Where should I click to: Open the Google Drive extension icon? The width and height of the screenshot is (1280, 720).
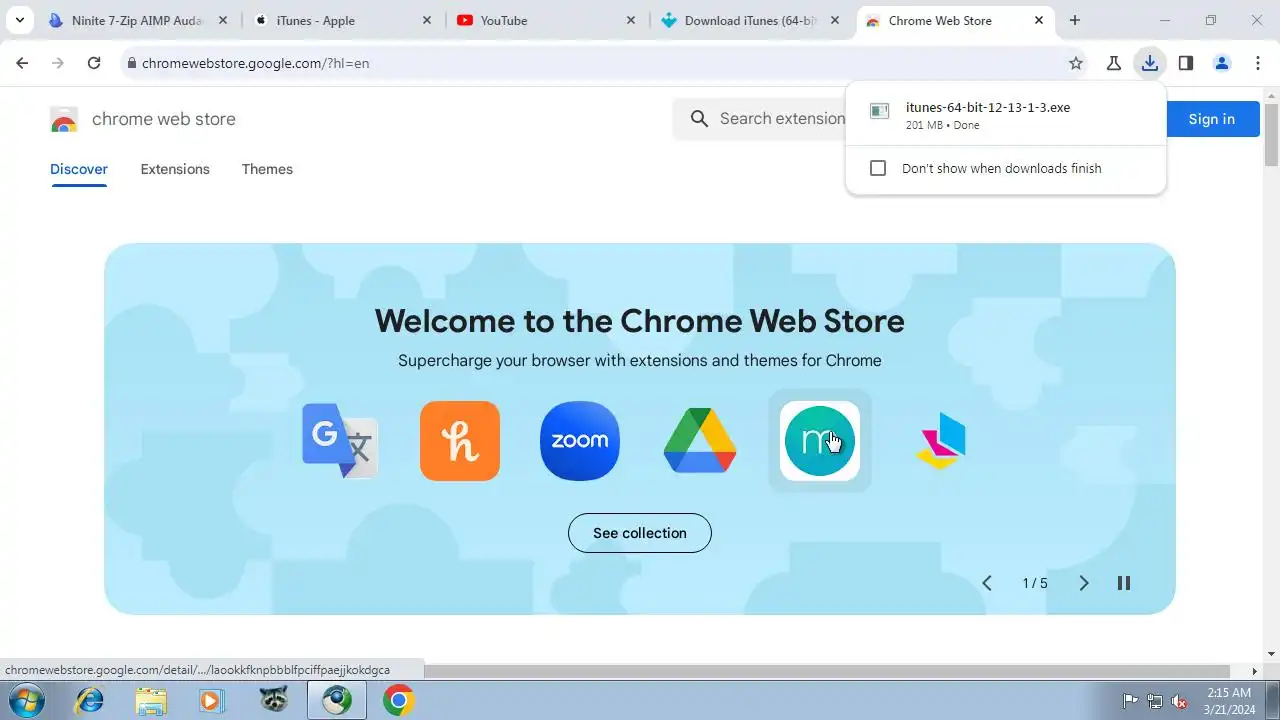700,441
